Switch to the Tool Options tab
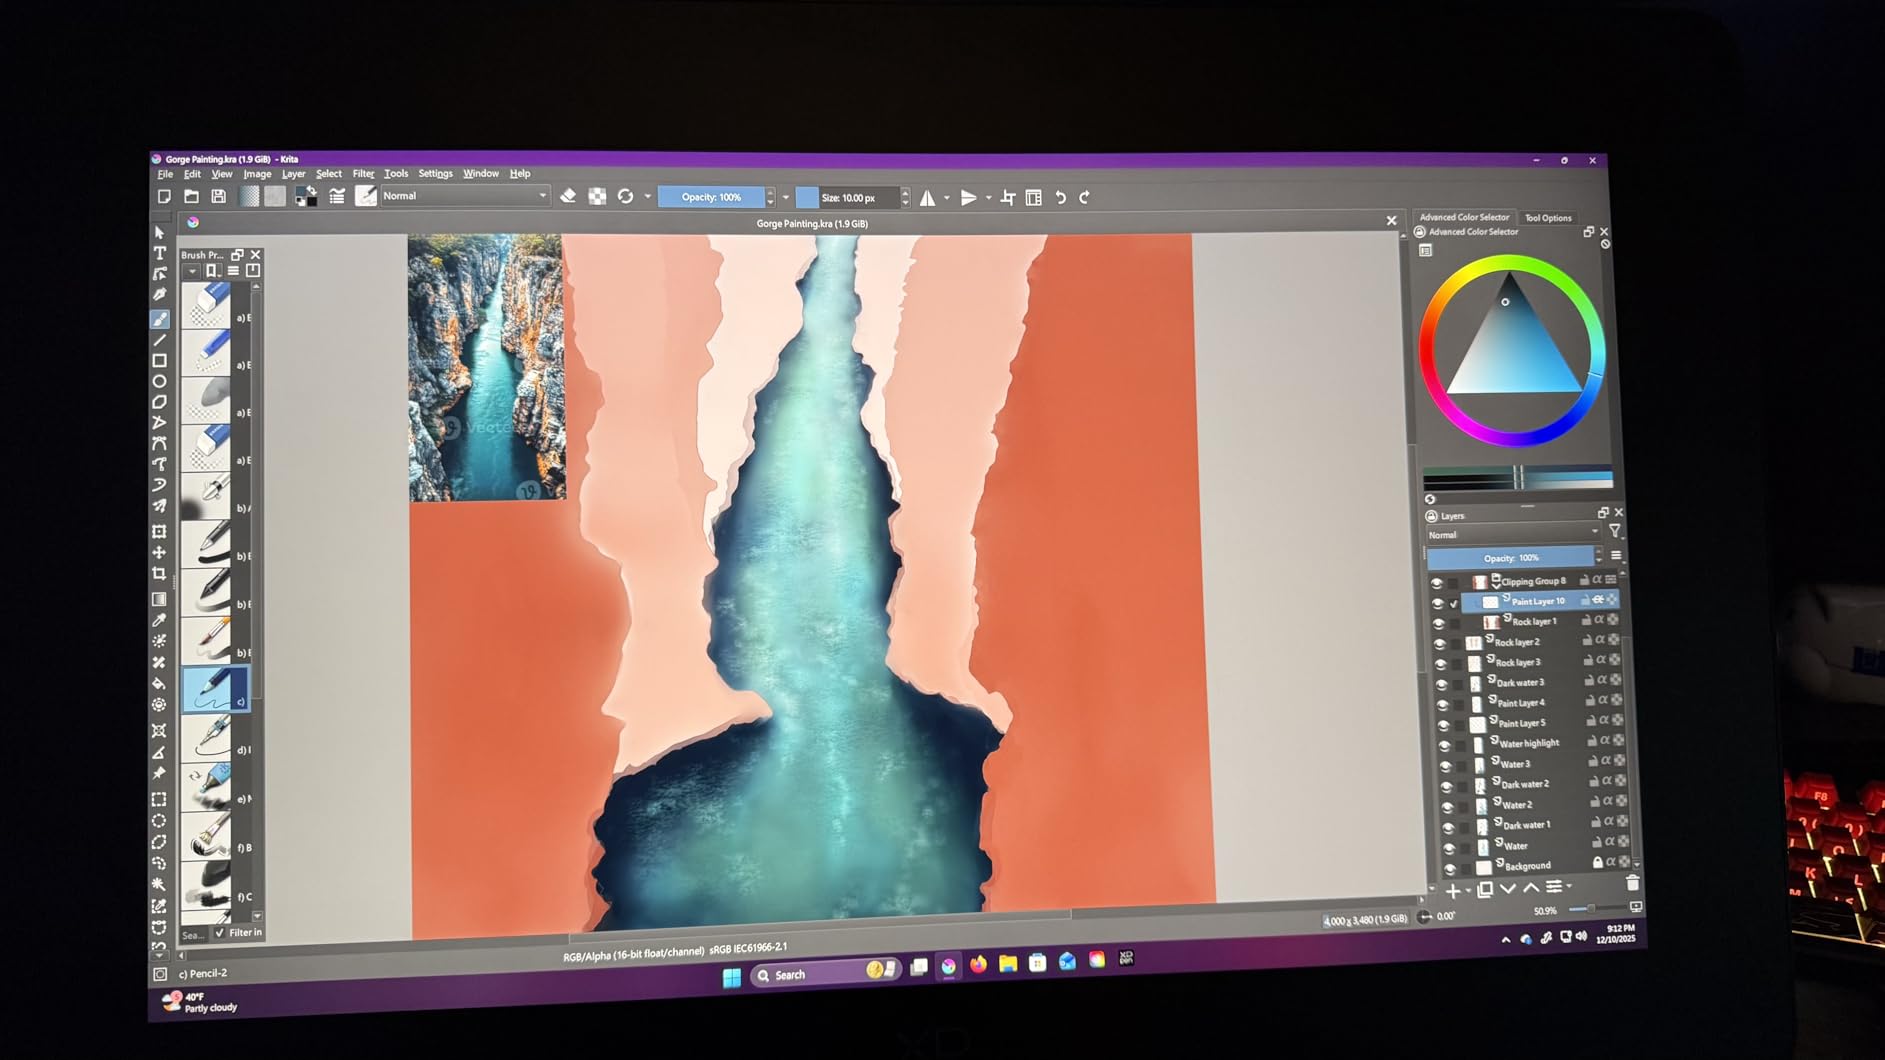Screen dimensions: 1885x1060 [1548, 217]
